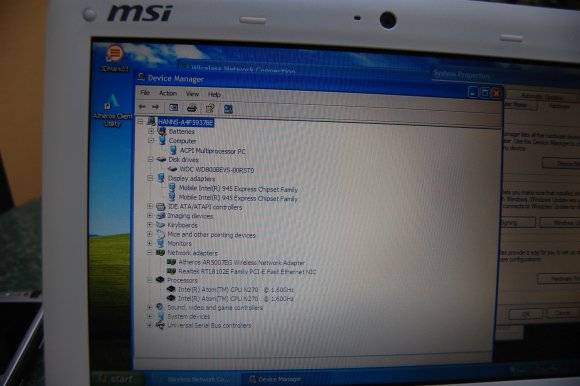The image size is (580, 386).
Task: Open the View menu
Action: tap(192, 94)
